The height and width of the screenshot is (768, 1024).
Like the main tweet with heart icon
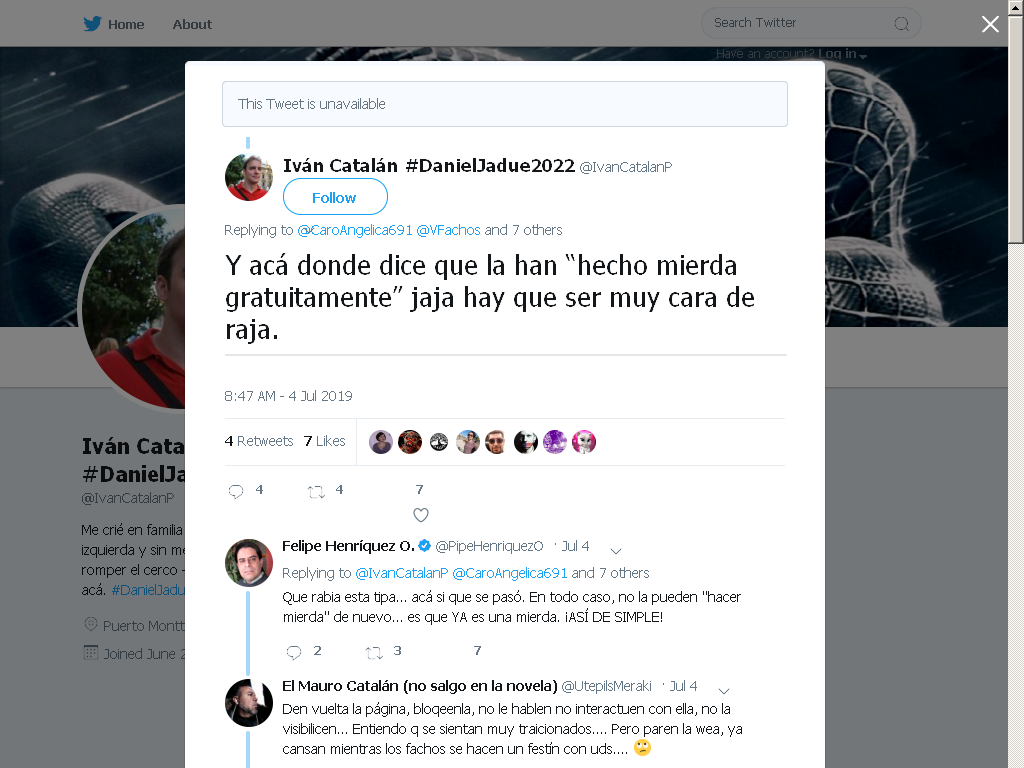tap(421, 515)
